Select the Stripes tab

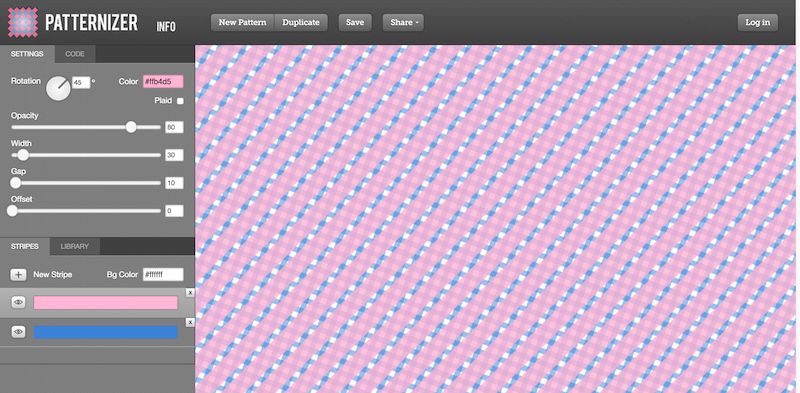pyautogui.click(x=24, y=246)
